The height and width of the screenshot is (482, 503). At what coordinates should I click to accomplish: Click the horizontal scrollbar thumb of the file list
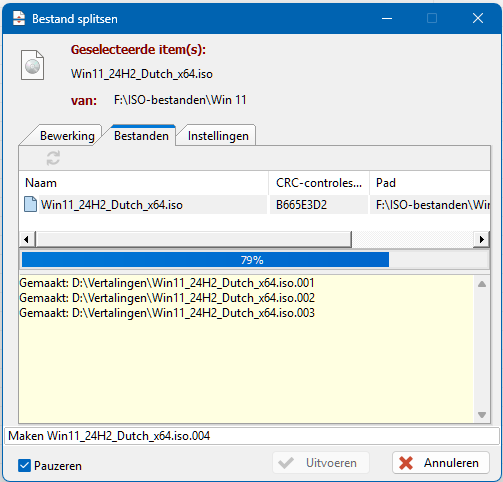[193, 239]
